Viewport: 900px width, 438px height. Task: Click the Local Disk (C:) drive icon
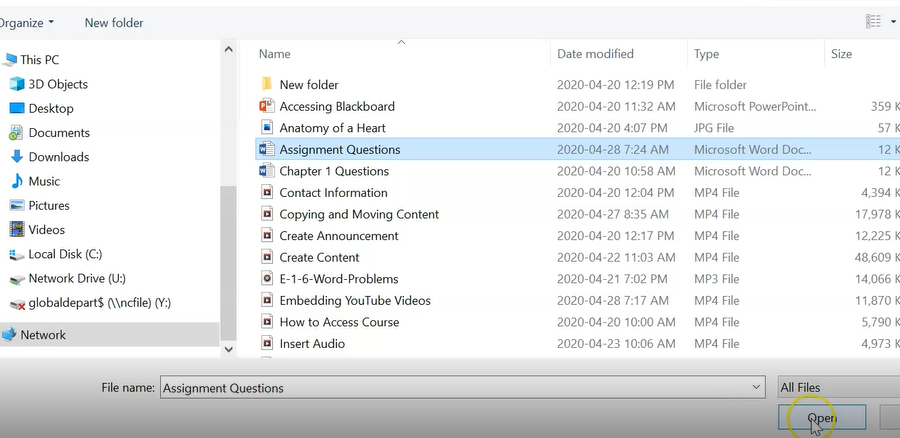(17, 254)
